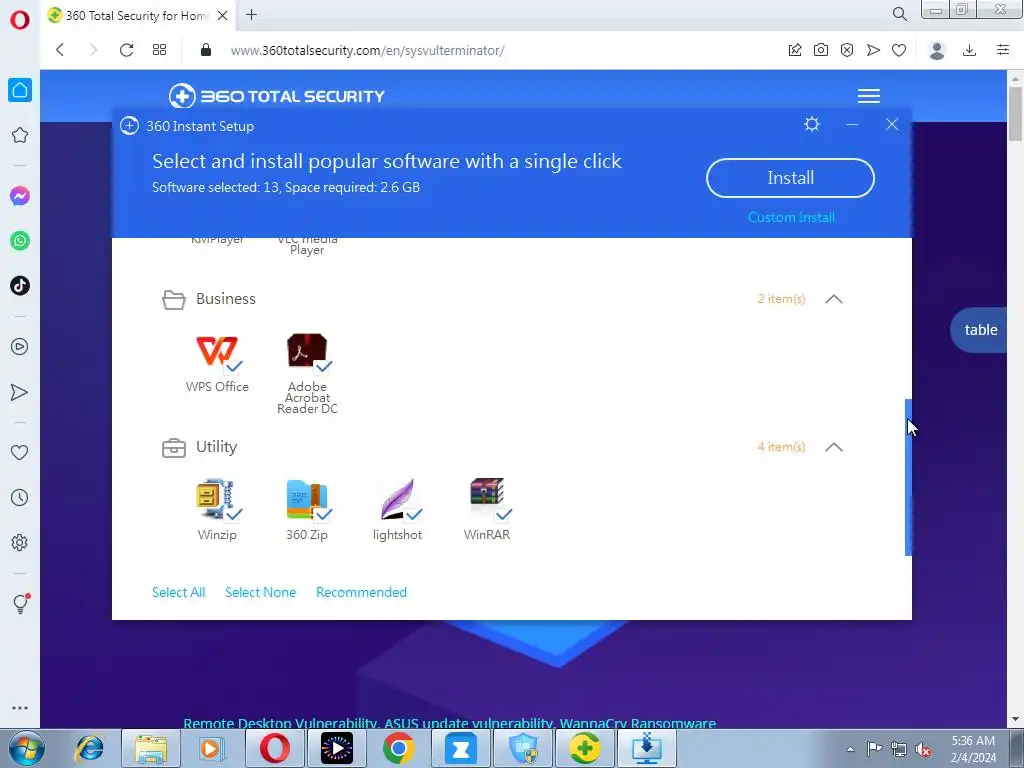Open Opera main menu logo

20,20
